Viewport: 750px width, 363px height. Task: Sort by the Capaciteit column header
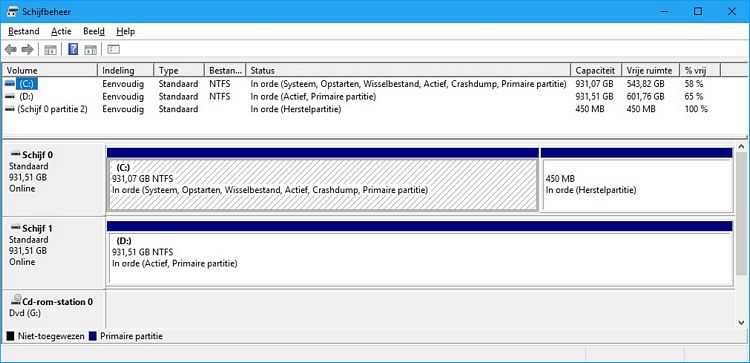pyautogui.click(x=596, y=70)
